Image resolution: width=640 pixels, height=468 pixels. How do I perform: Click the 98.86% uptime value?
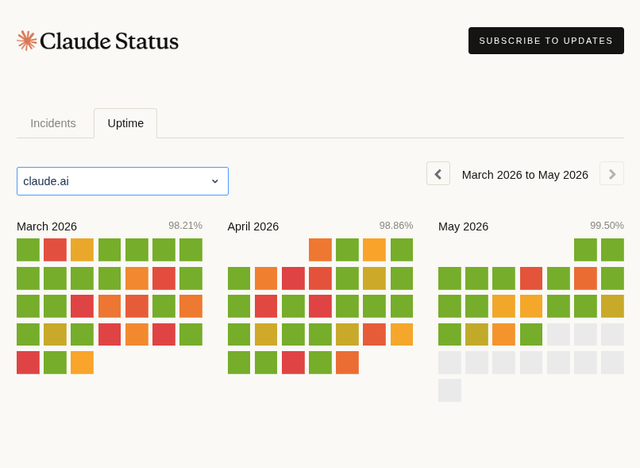pyautogui.click(x=396, y=225)
